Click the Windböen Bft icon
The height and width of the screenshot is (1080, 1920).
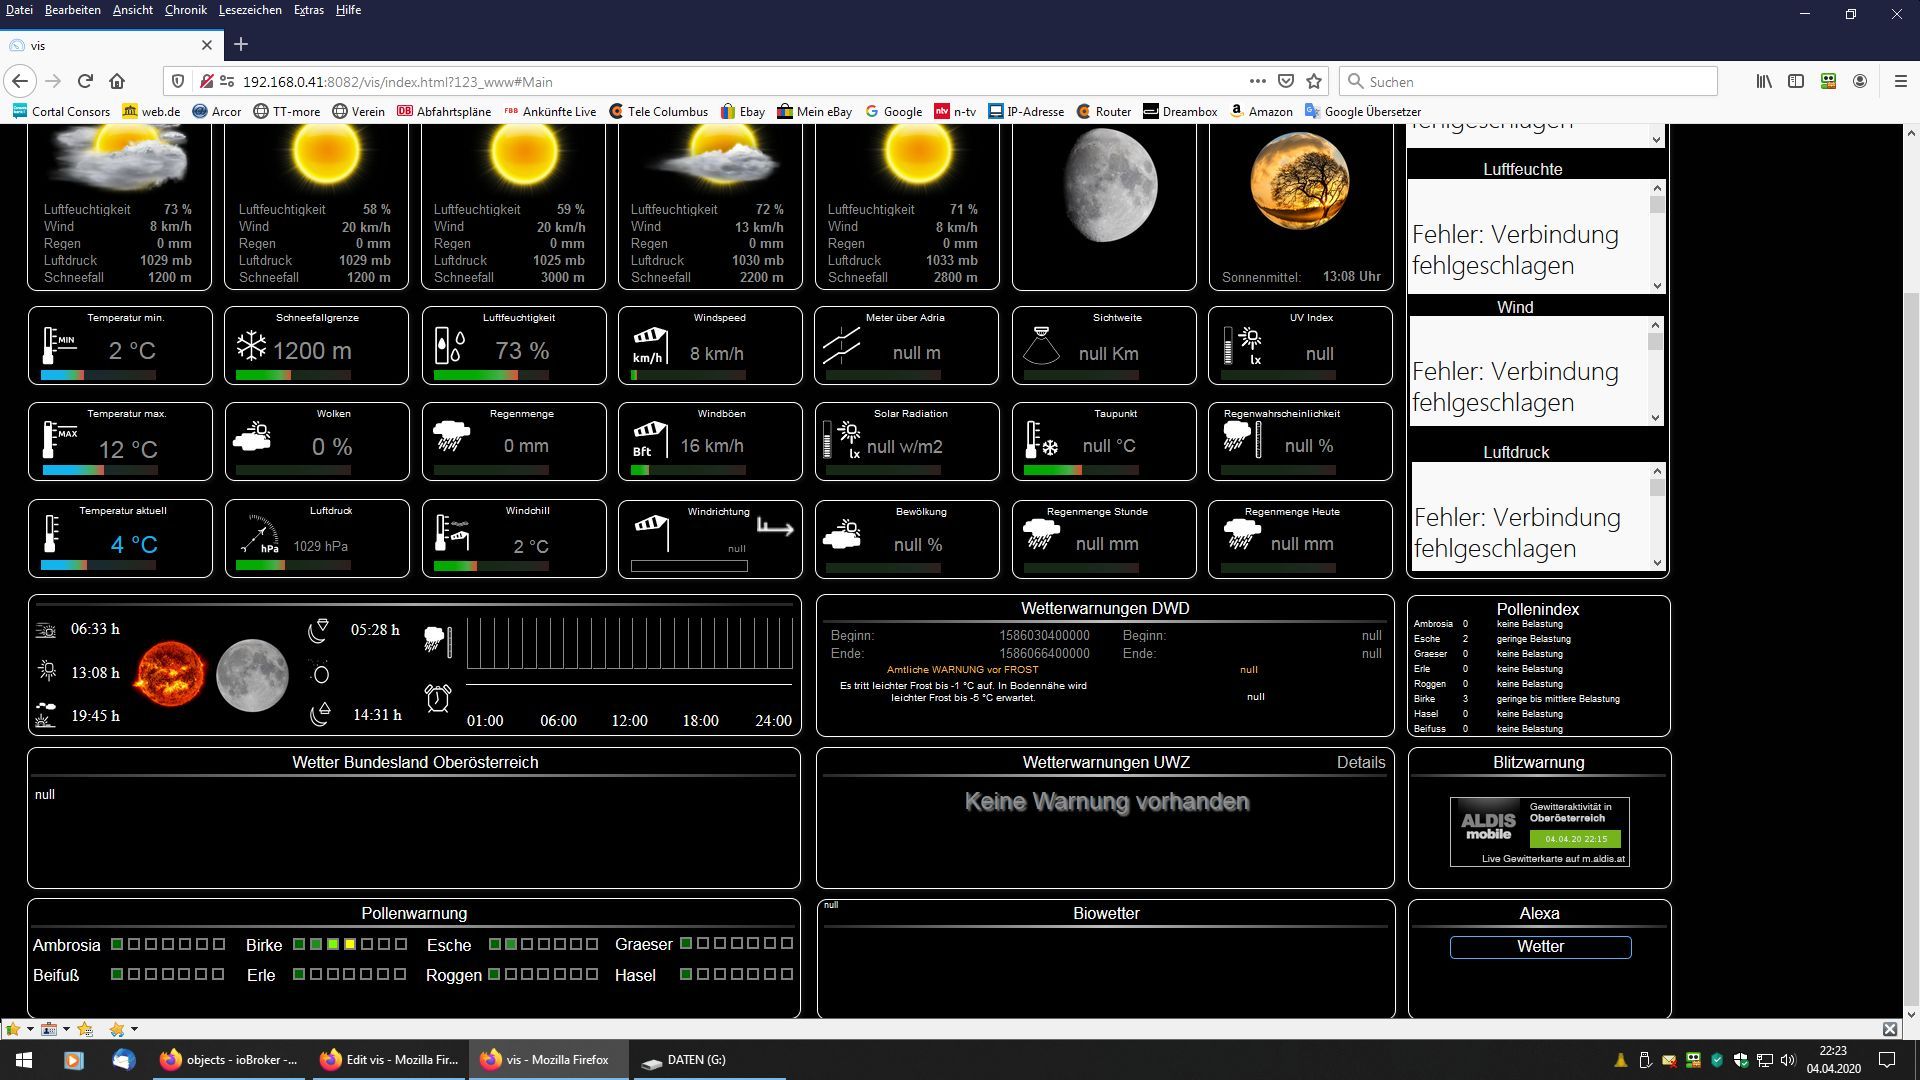(x=649, y=439)
